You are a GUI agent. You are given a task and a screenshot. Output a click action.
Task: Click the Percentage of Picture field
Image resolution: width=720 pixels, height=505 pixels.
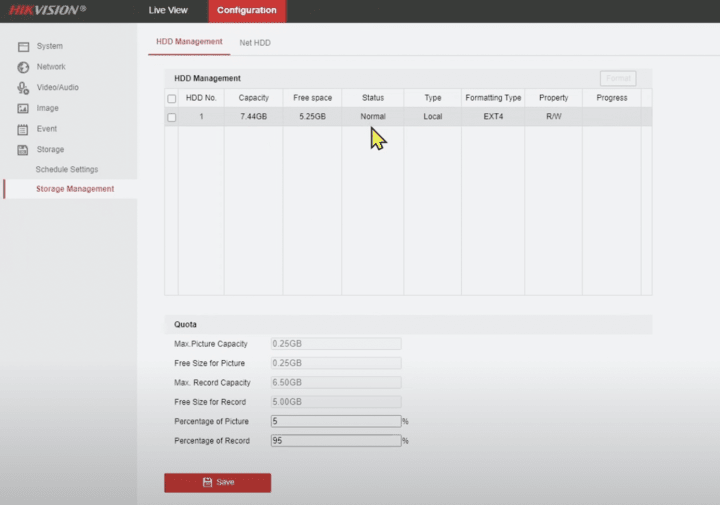pyautogui.click(x=335, y=421)
